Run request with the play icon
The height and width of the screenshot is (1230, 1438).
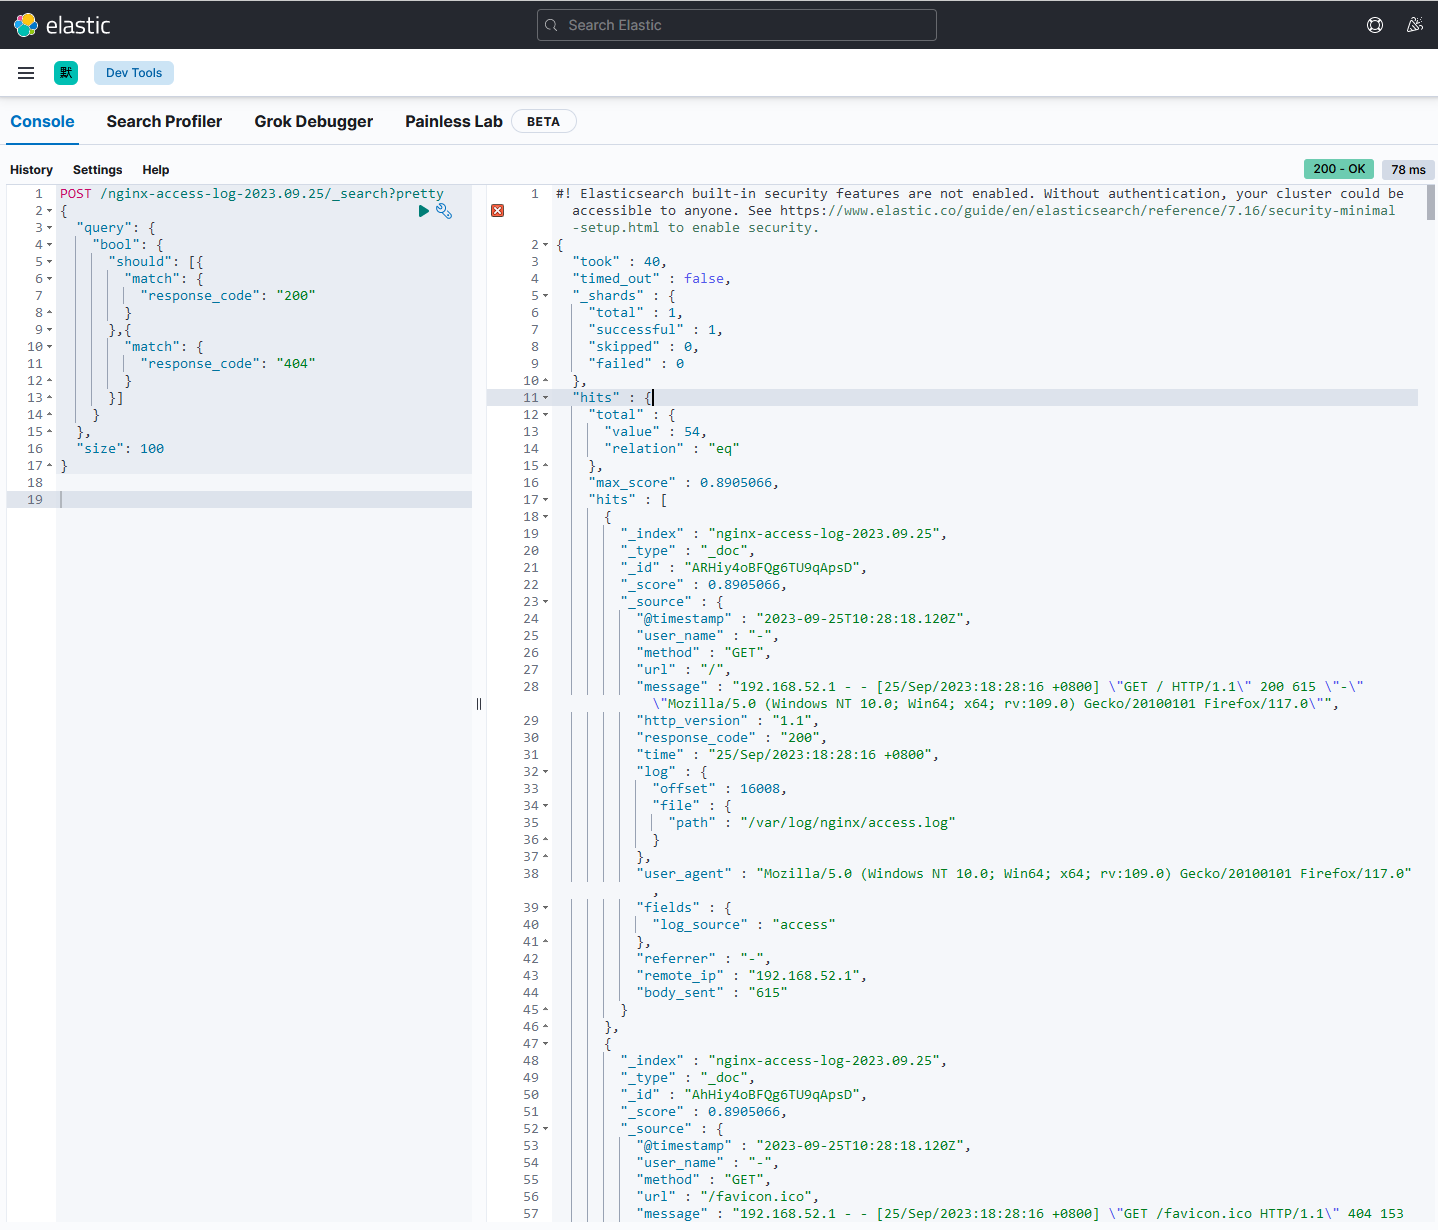424,211
